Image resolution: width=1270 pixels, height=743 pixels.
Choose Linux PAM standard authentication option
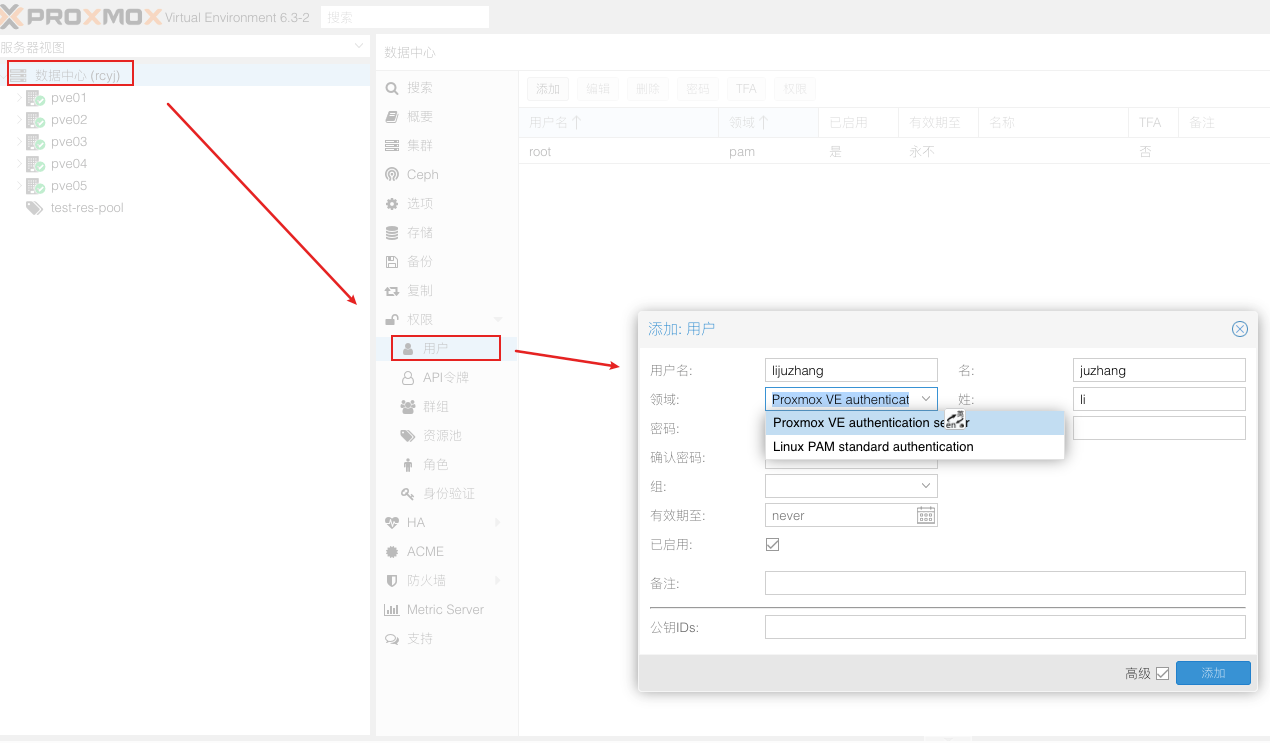(x=915, y=446)
